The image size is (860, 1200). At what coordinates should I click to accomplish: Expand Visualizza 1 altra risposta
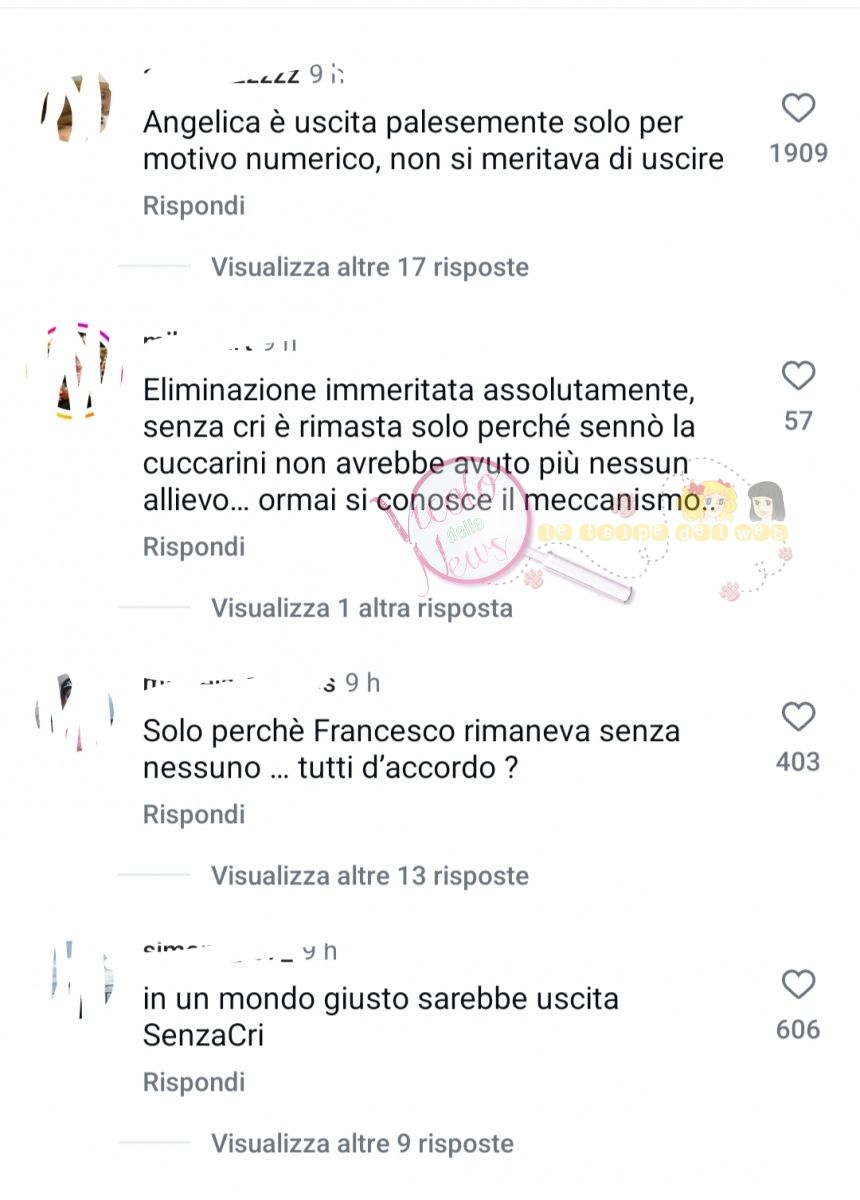coord(362,608)
